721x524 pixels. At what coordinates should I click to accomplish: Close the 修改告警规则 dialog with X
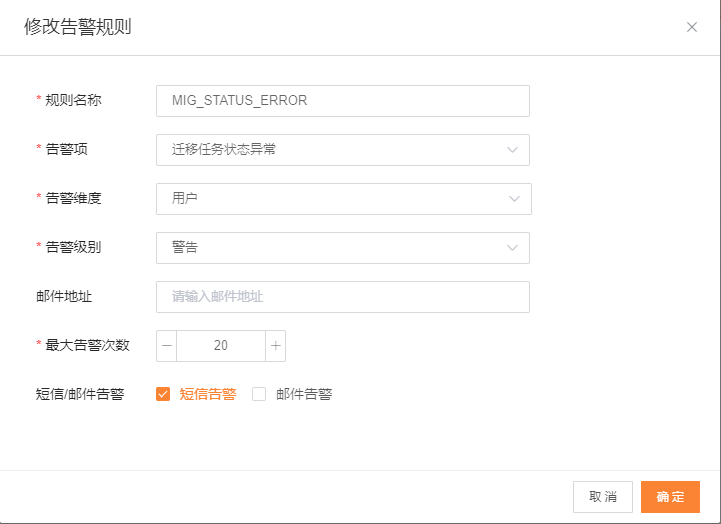(x=691, y=27)
